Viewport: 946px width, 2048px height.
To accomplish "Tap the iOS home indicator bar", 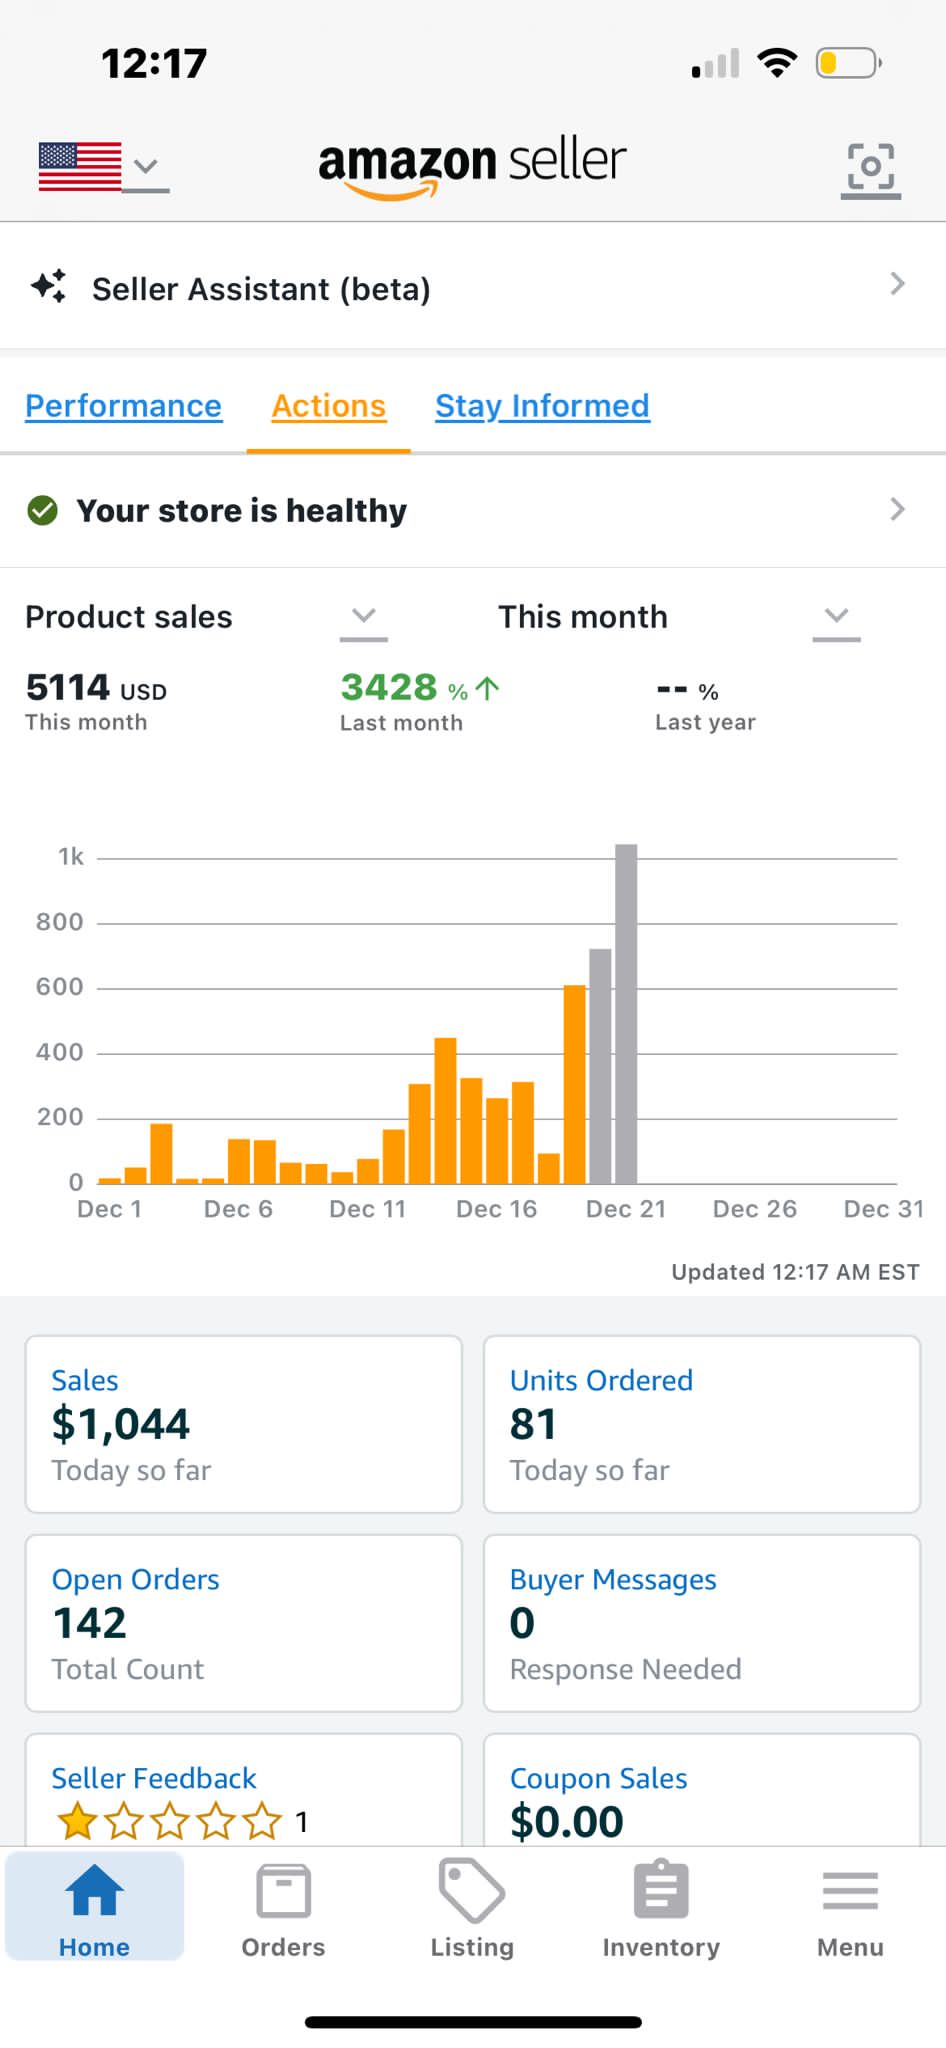I will (473, 2022).
